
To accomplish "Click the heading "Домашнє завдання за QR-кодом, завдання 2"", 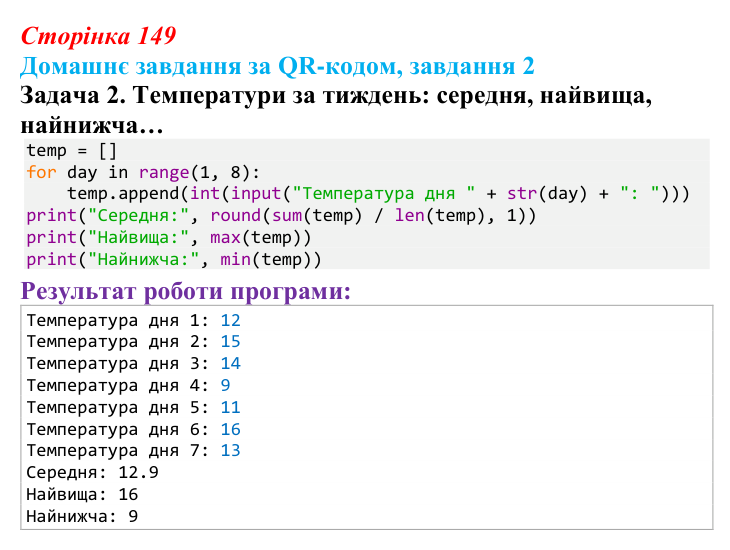I will coord(277,66).
